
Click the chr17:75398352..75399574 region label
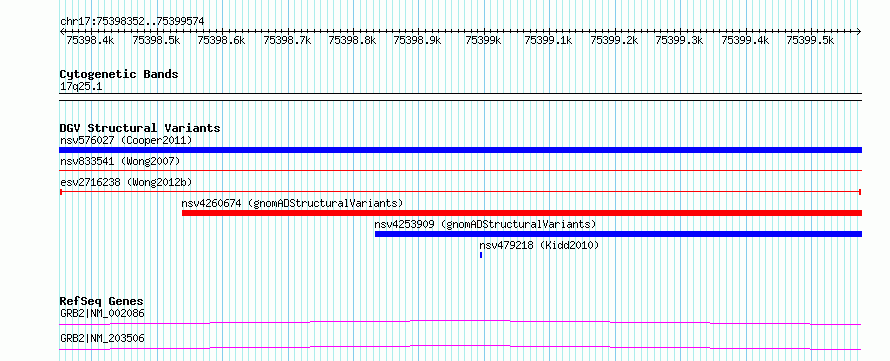coord(132,22)
